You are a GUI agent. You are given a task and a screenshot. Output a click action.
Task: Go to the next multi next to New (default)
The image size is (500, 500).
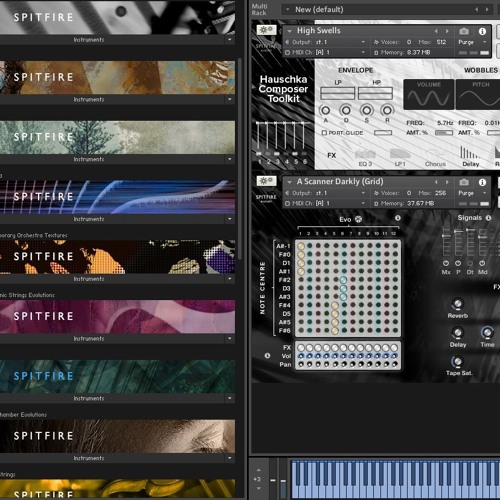pos(487,10)
